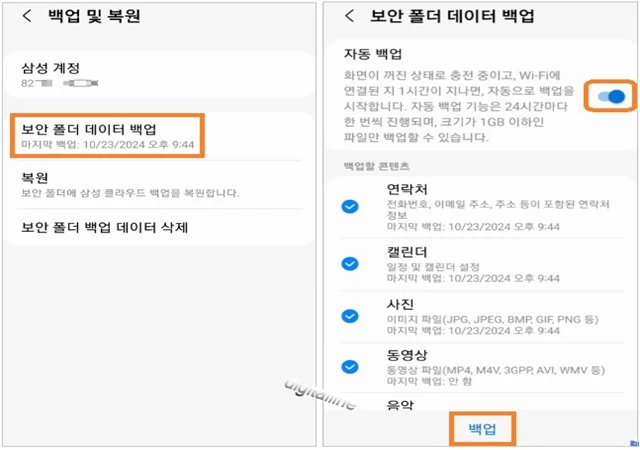This screenshot has width=640, height=450.
Task: Uncheck the 동영상 backup checkbox
Action: point(350,367)
